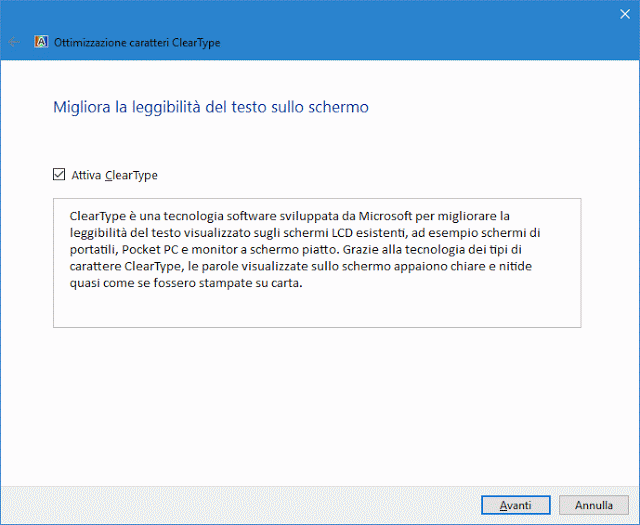Cancel the wizard with Annulla

point(593,505)
